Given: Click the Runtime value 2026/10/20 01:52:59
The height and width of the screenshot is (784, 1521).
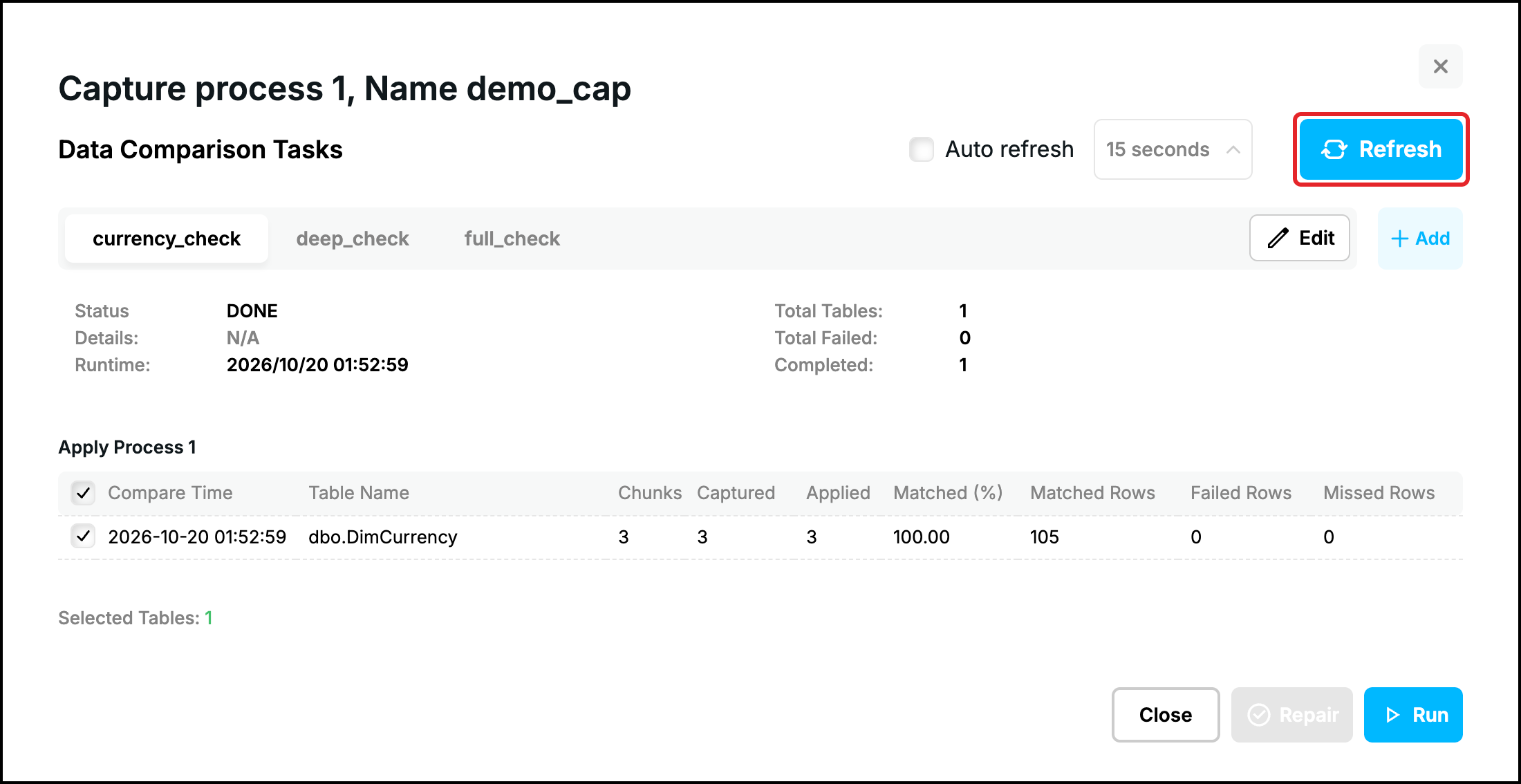Looking at the screenshot, I should click(x=318, y=365).
